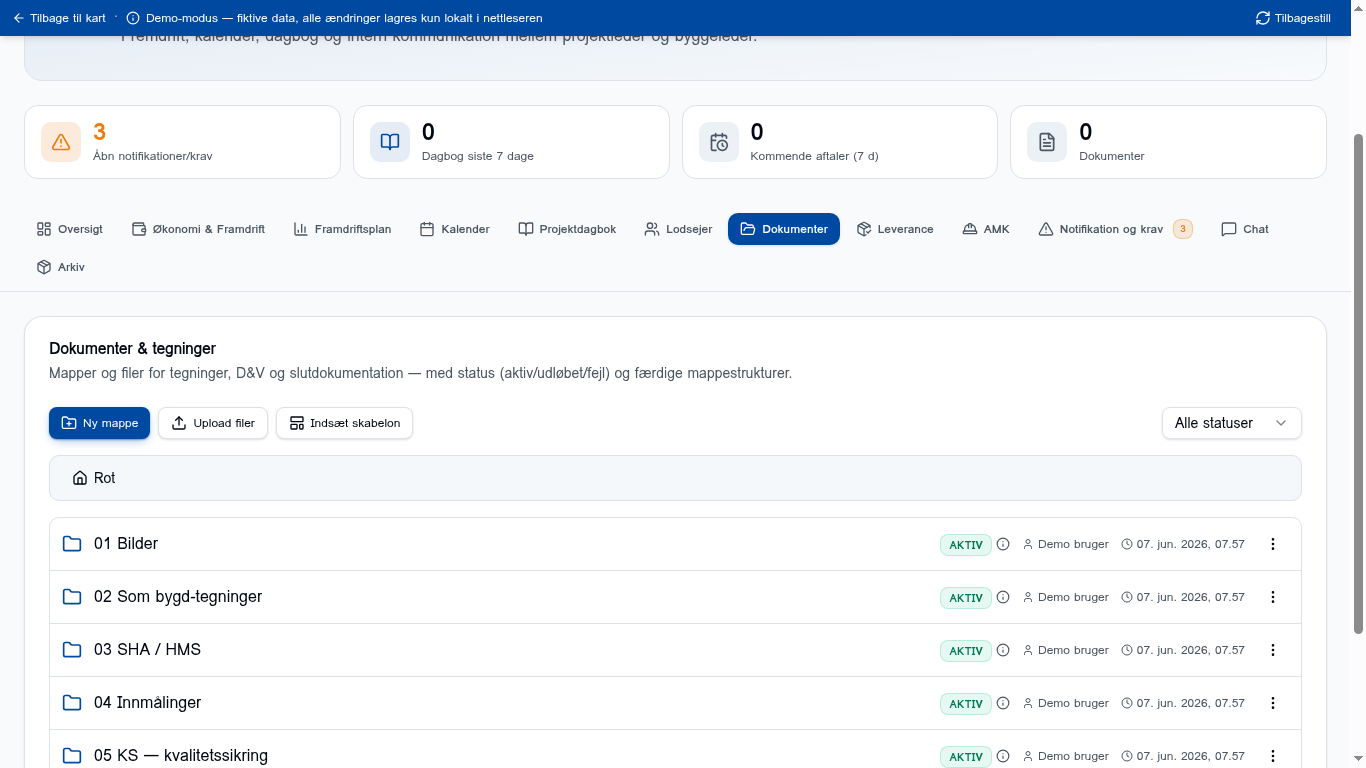Open the Leverance tab
Viewport: 1366px width, 768px height.
(x=895, y=229)
